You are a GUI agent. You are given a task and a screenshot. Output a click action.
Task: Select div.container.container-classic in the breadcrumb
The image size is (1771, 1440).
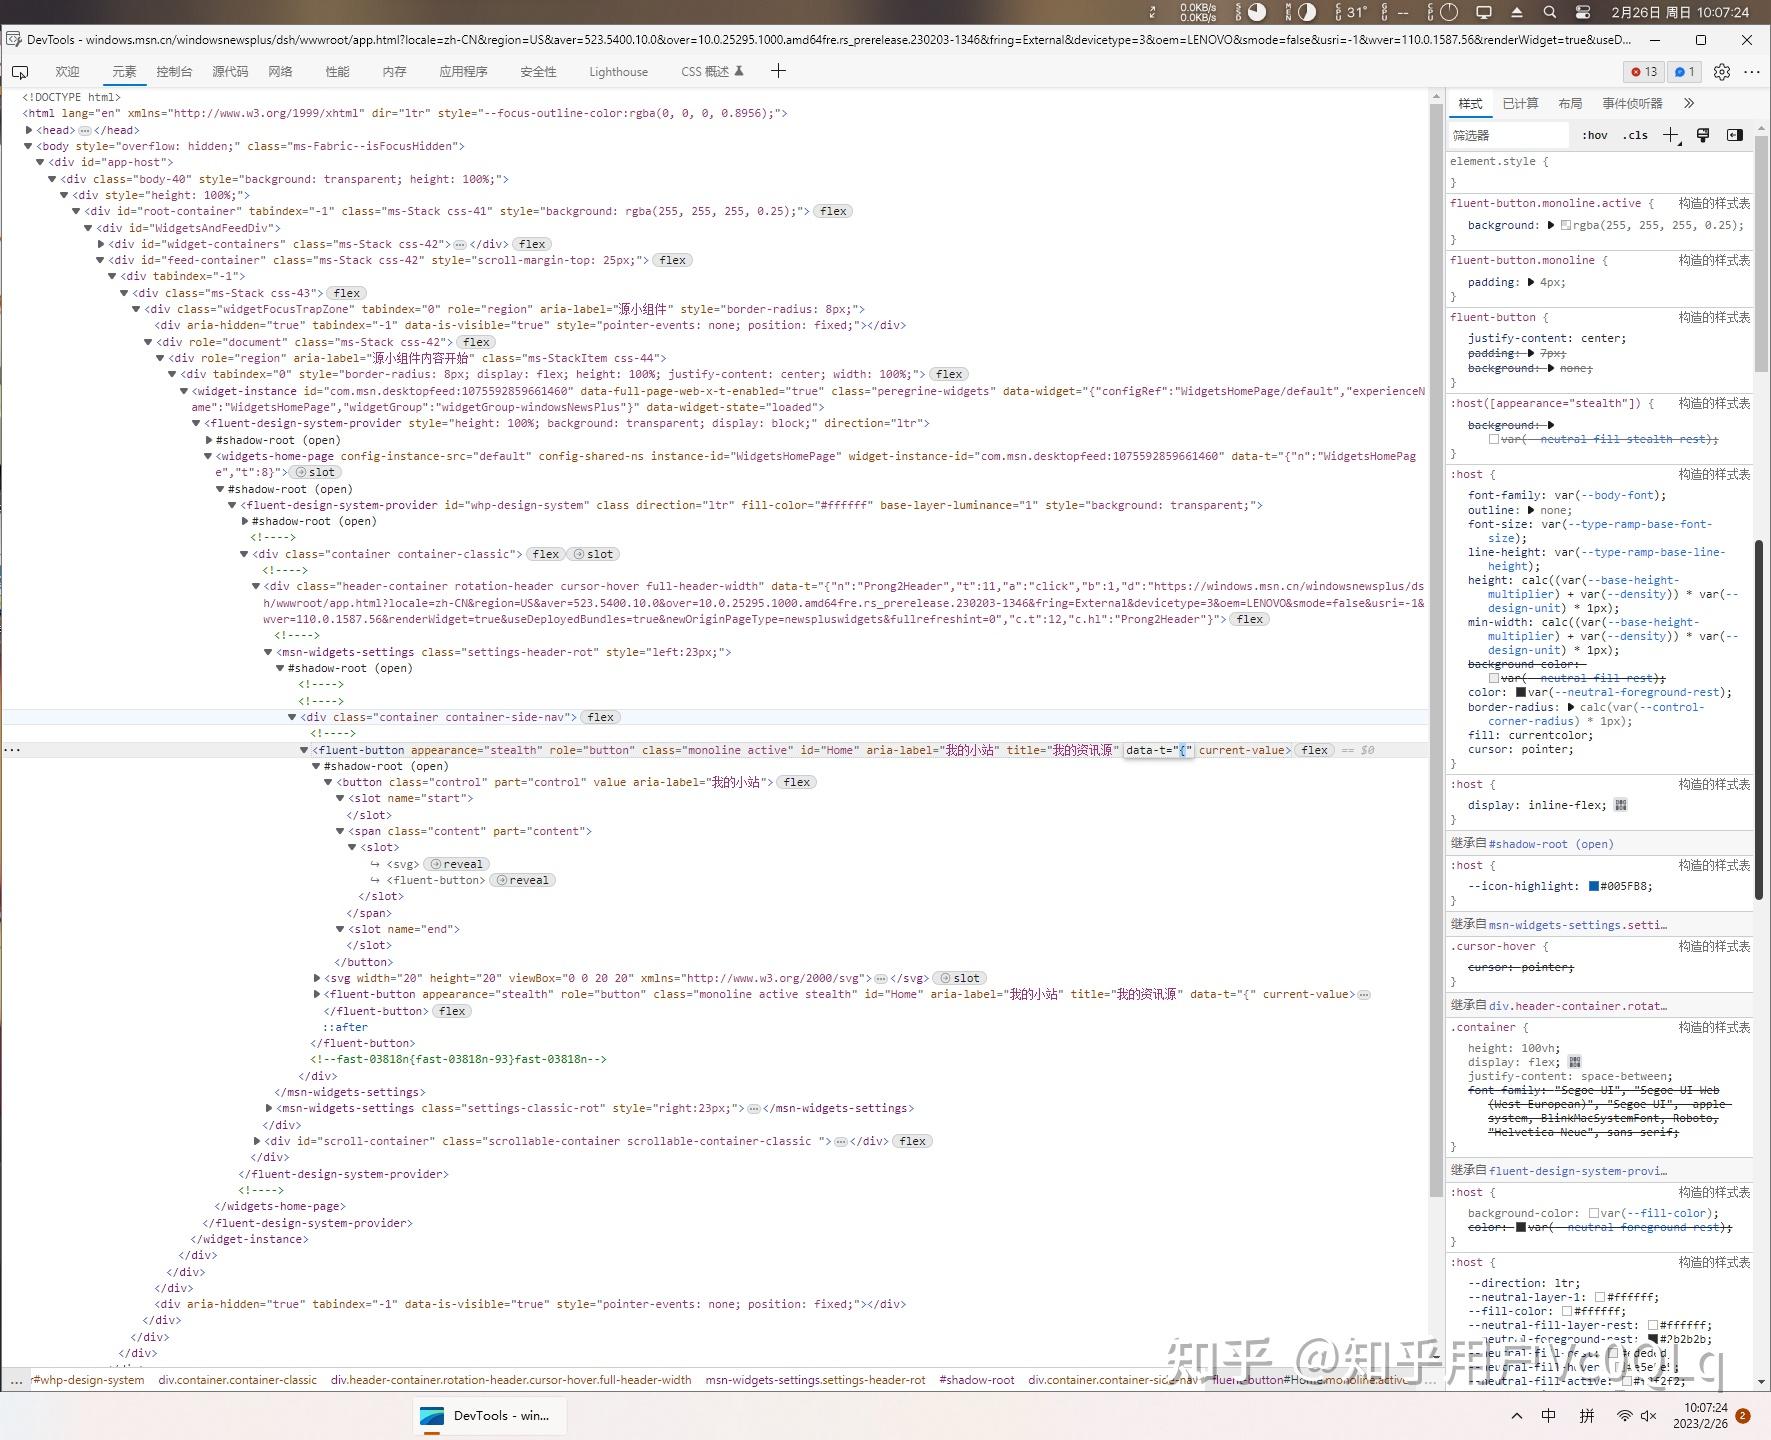(x=238, y=1380)
